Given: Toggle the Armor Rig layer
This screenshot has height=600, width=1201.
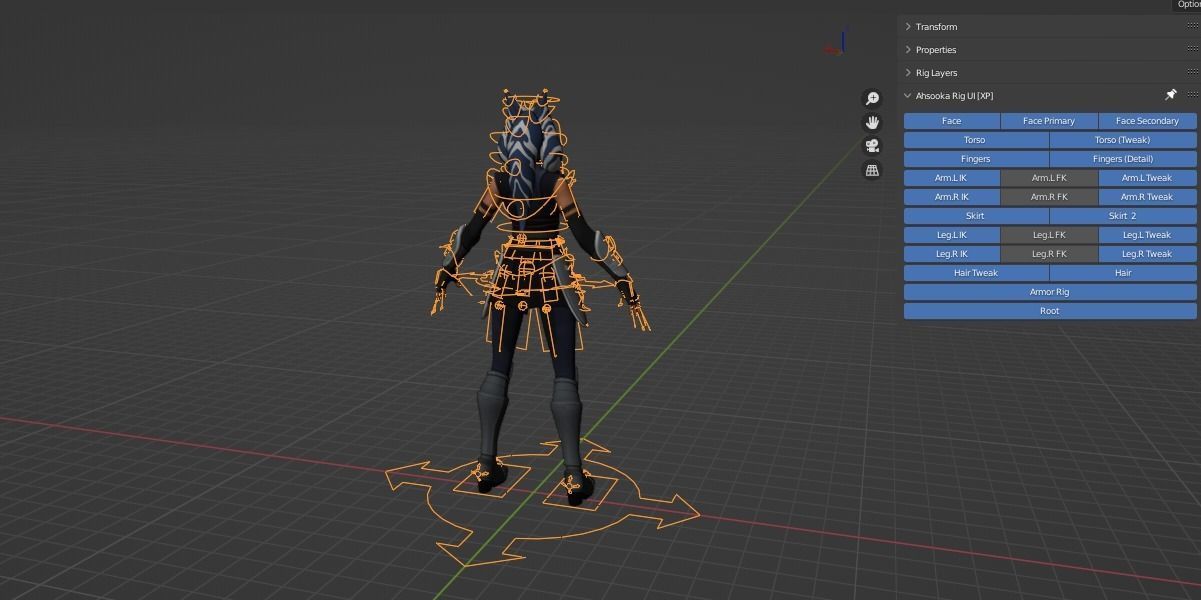Looking at the screenshot, I should 1050,292.
